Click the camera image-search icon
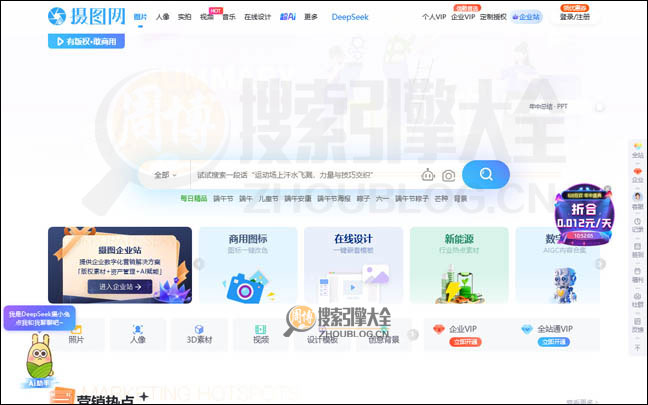The height and width of the screenshot is (405, 648). 448,176
